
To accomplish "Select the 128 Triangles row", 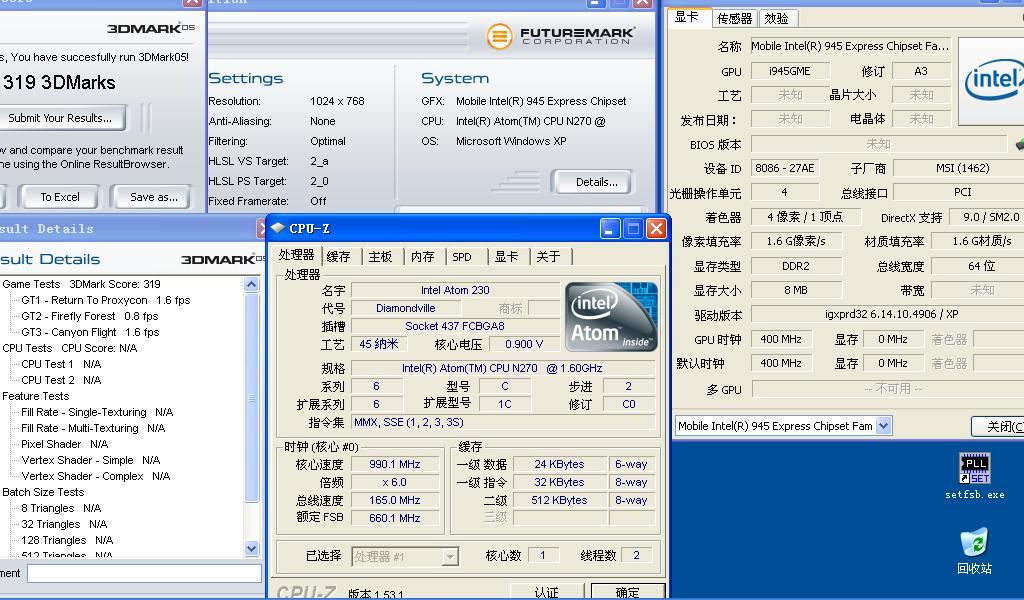I will 67,540.
